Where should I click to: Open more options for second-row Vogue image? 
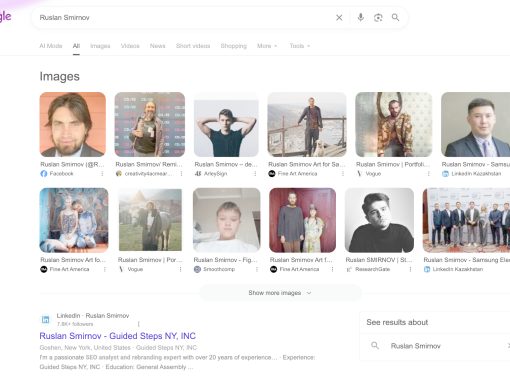tap(180, 269)
